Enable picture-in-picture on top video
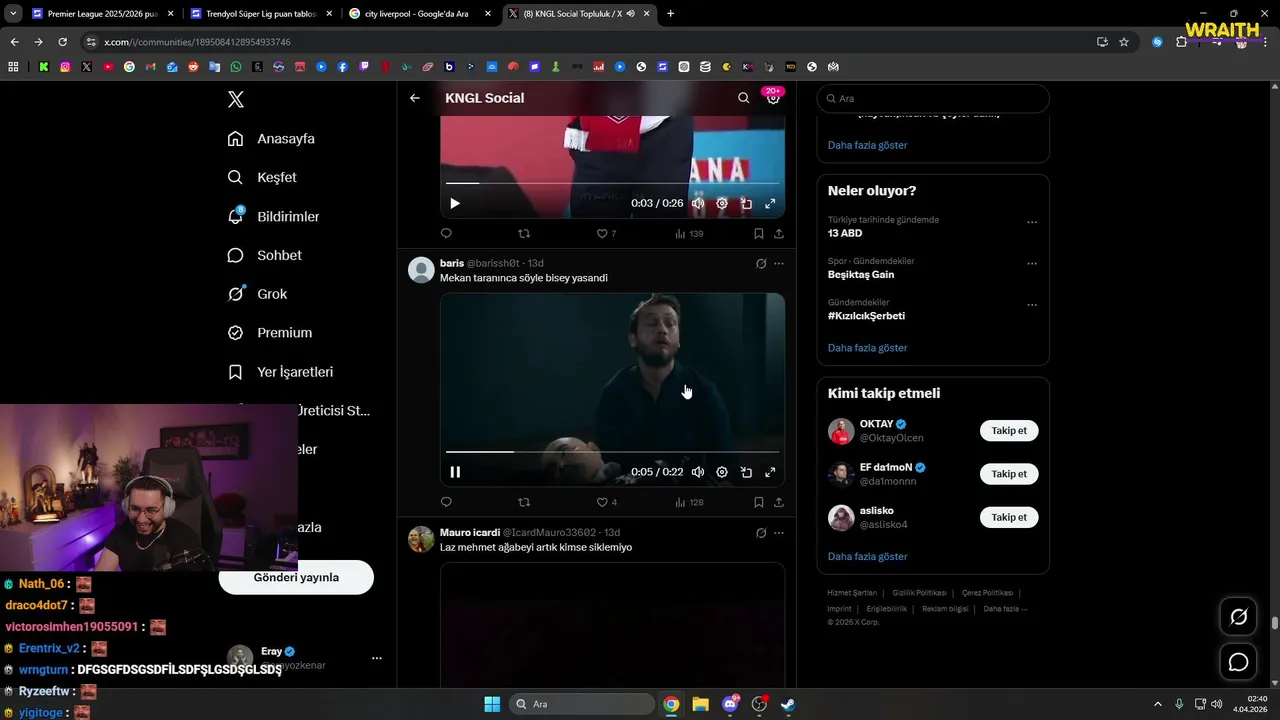1280x720 pixels. point(746,203)
